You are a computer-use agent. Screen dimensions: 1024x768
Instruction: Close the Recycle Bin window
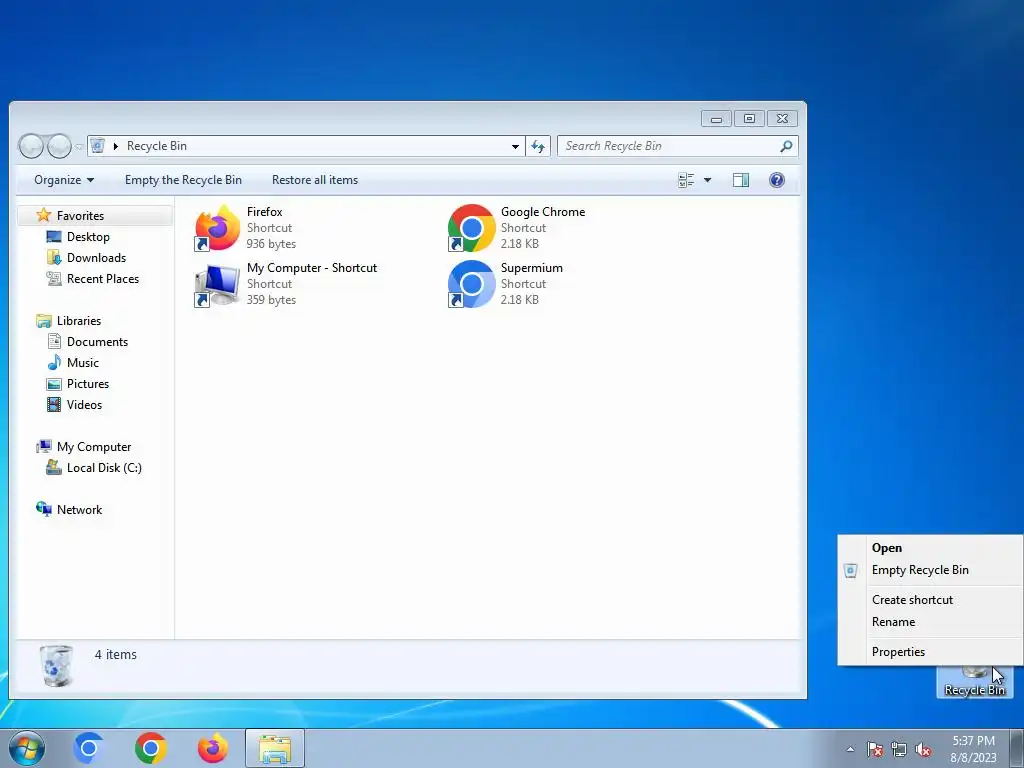click(x=782, y=119)
